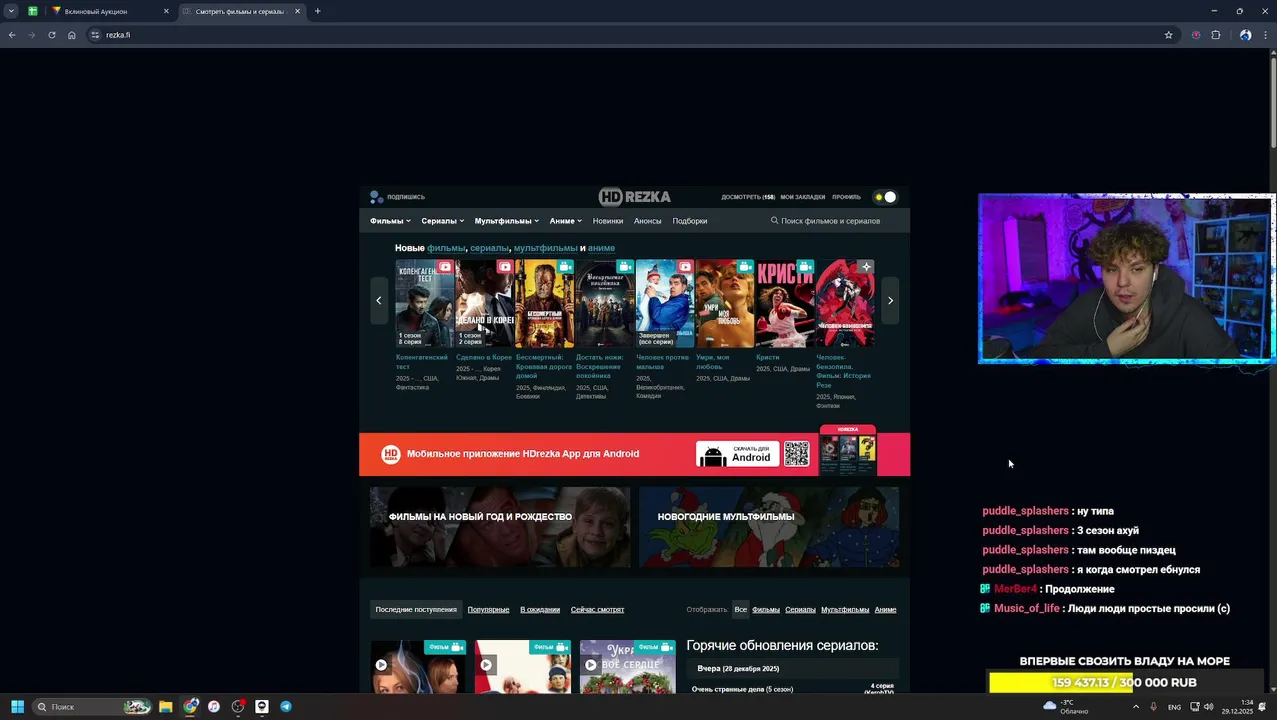The height and width of the screenshot is (720, 1277).
Task: Open the Кристи movie poster
Action: [x=785, y=303]
